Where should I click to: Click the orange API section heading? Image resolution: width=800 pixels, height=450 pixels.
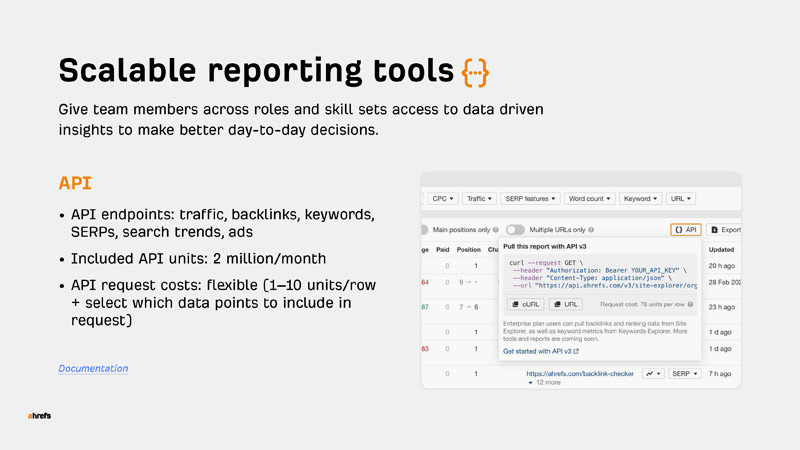click(x=75, y=183)
